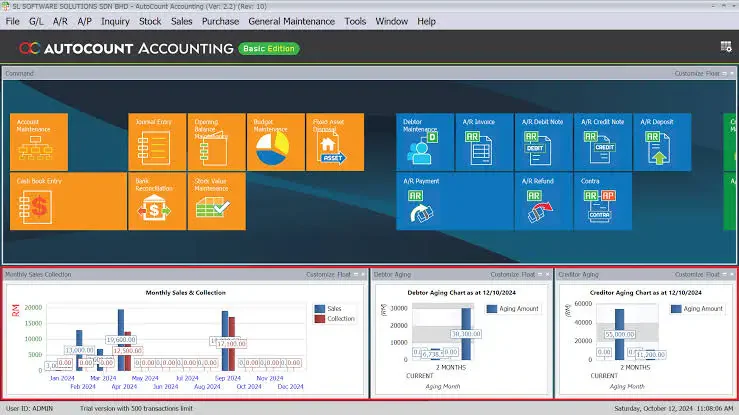Click the dashboard layout settings icon
This screenshot has width=739, height=415.
(x=726, y=47)
